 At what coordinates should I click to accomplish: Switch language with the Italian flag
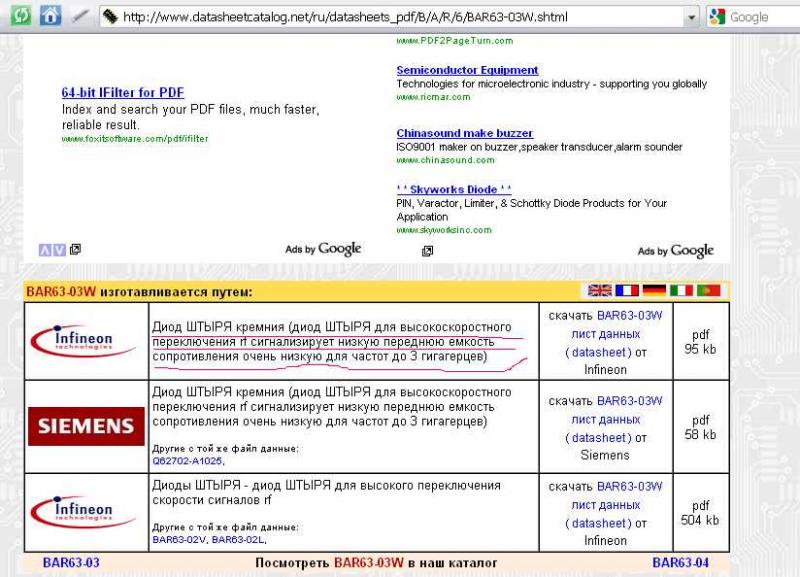pos(681,290)
